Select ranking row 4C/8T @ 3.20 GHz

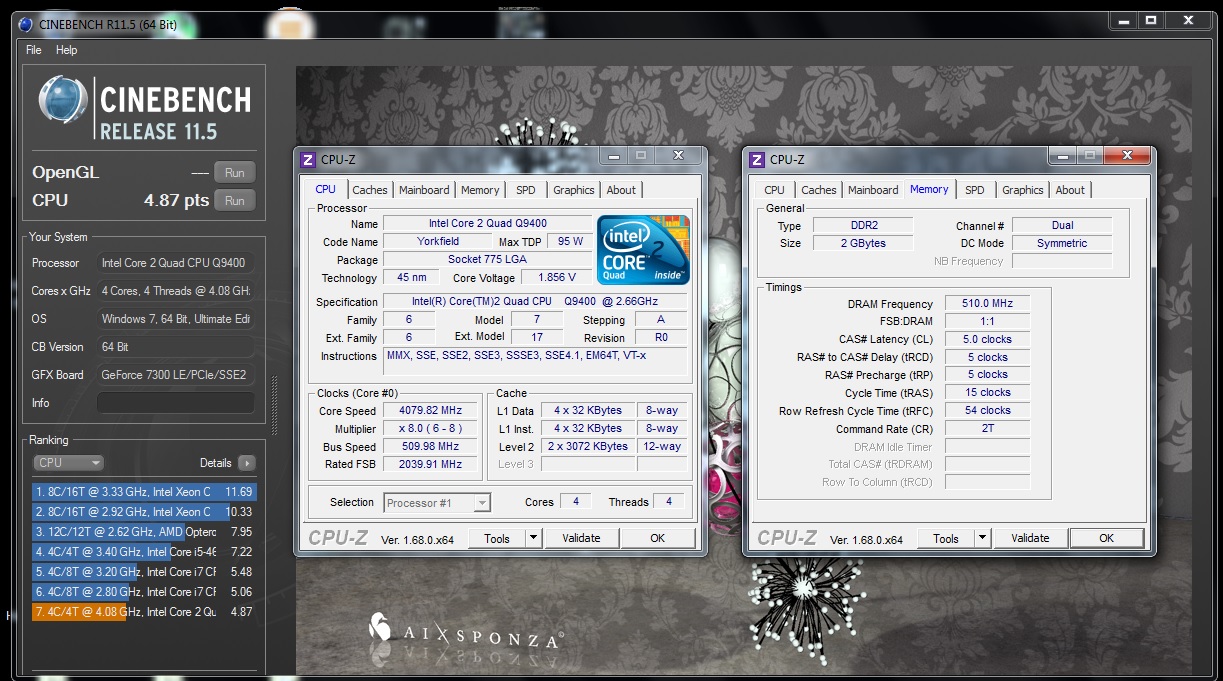[x=145, y=572]
